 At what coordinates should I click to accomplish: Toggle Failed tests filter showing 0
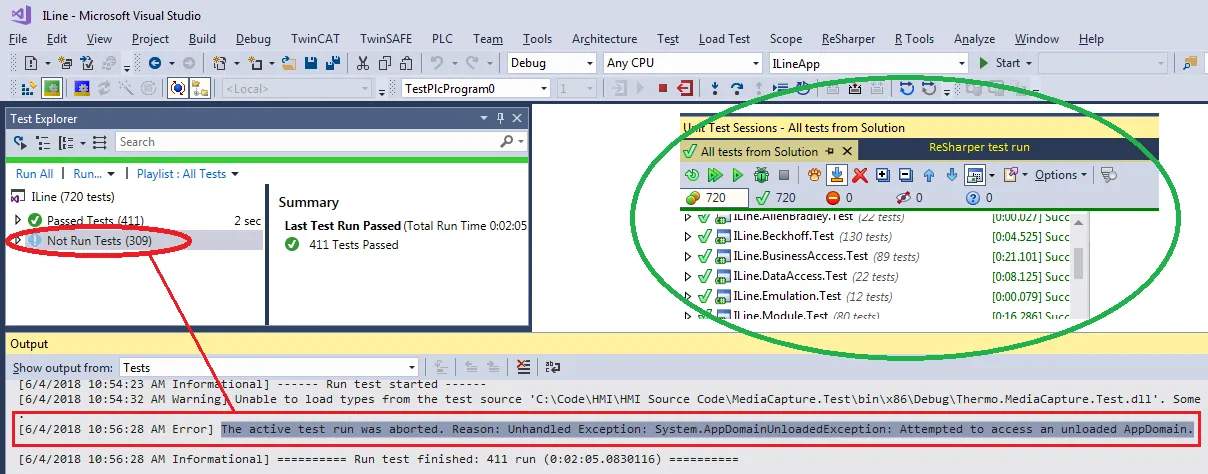tap(840, 198)
